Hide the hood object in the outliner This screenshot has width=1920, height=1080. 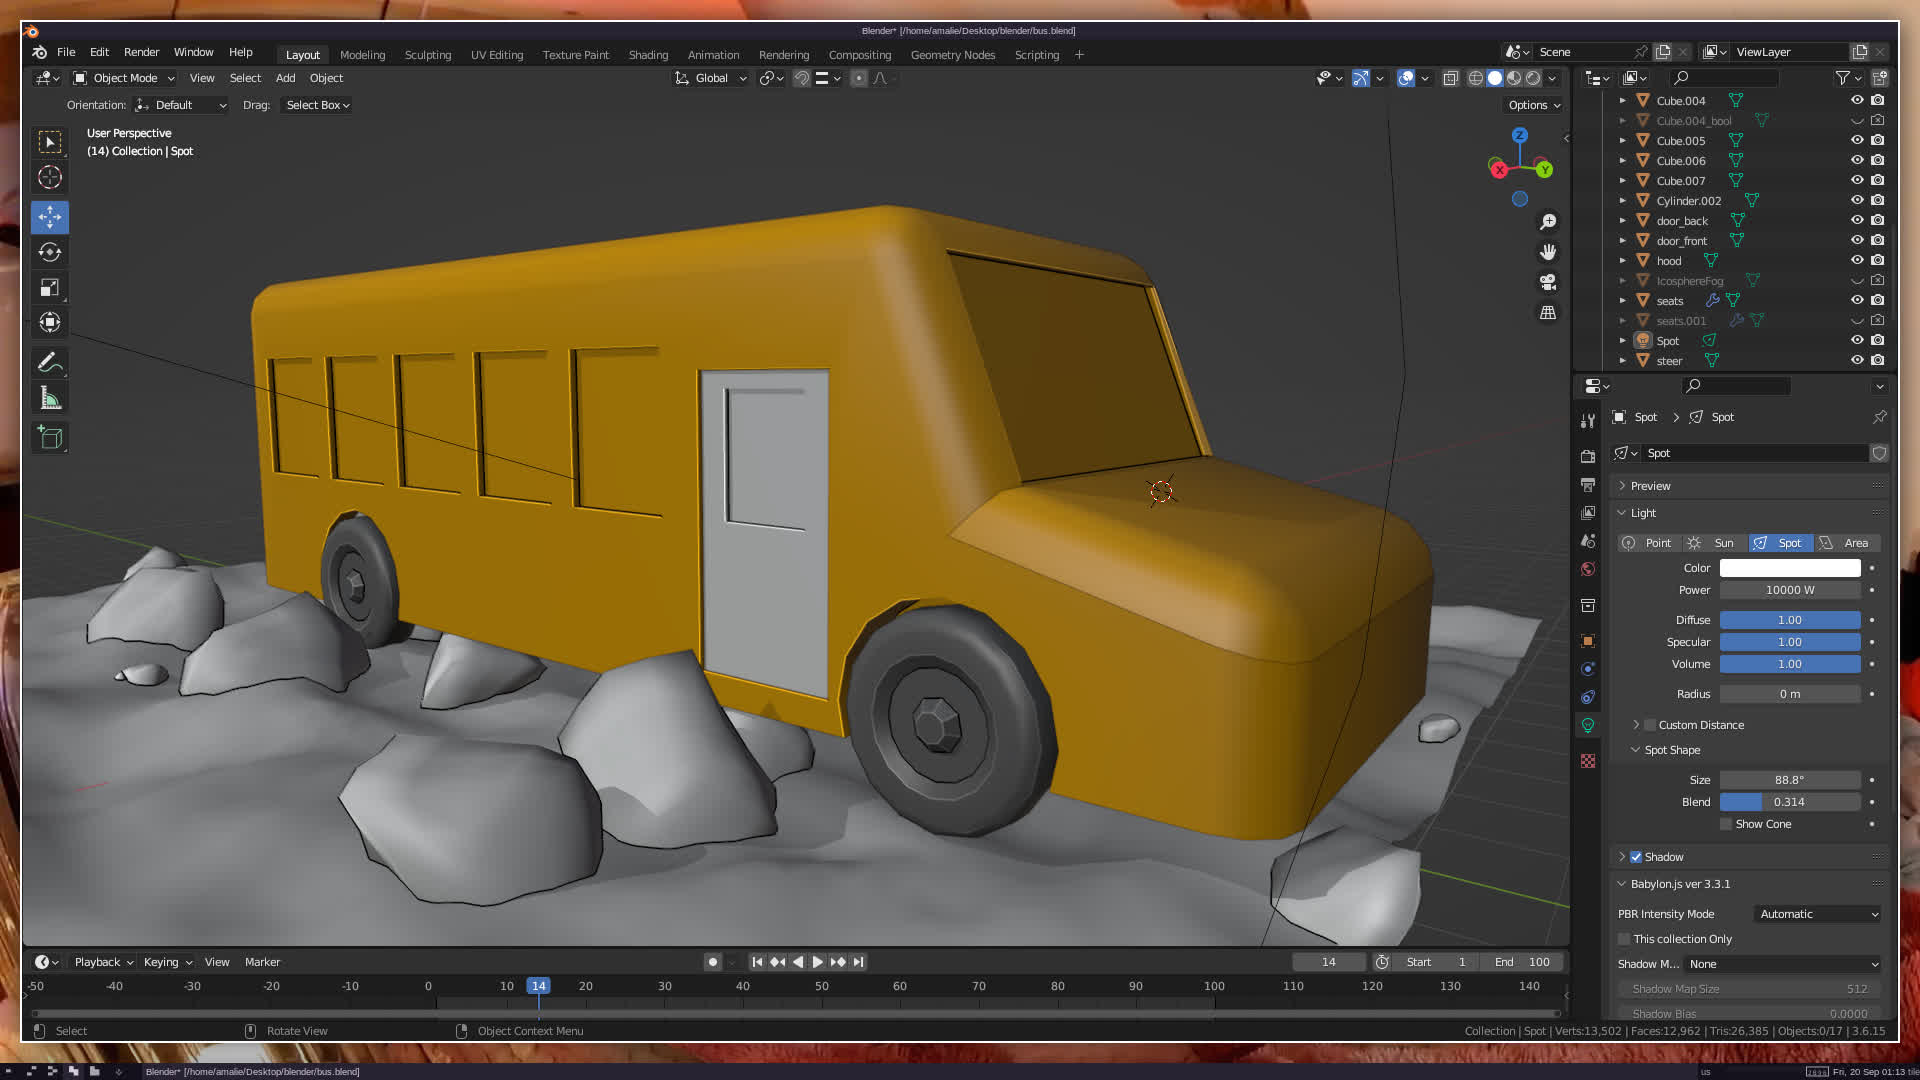1857,260
